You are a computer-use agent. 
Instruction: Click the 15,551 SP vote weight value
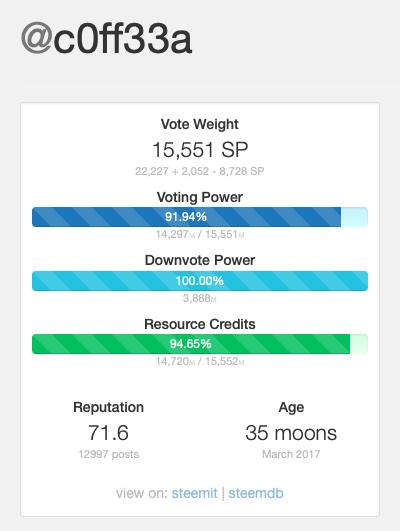coord(200,150)
